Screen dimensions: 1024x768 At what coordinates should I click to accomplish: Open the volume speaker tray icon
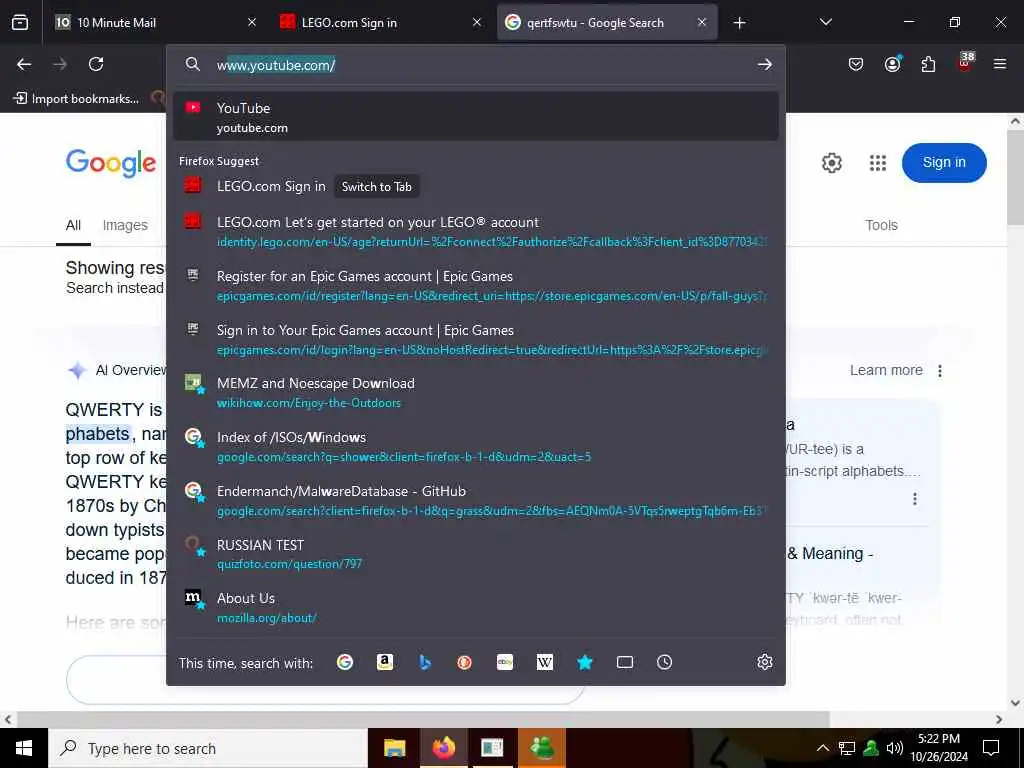pos(895,748)
